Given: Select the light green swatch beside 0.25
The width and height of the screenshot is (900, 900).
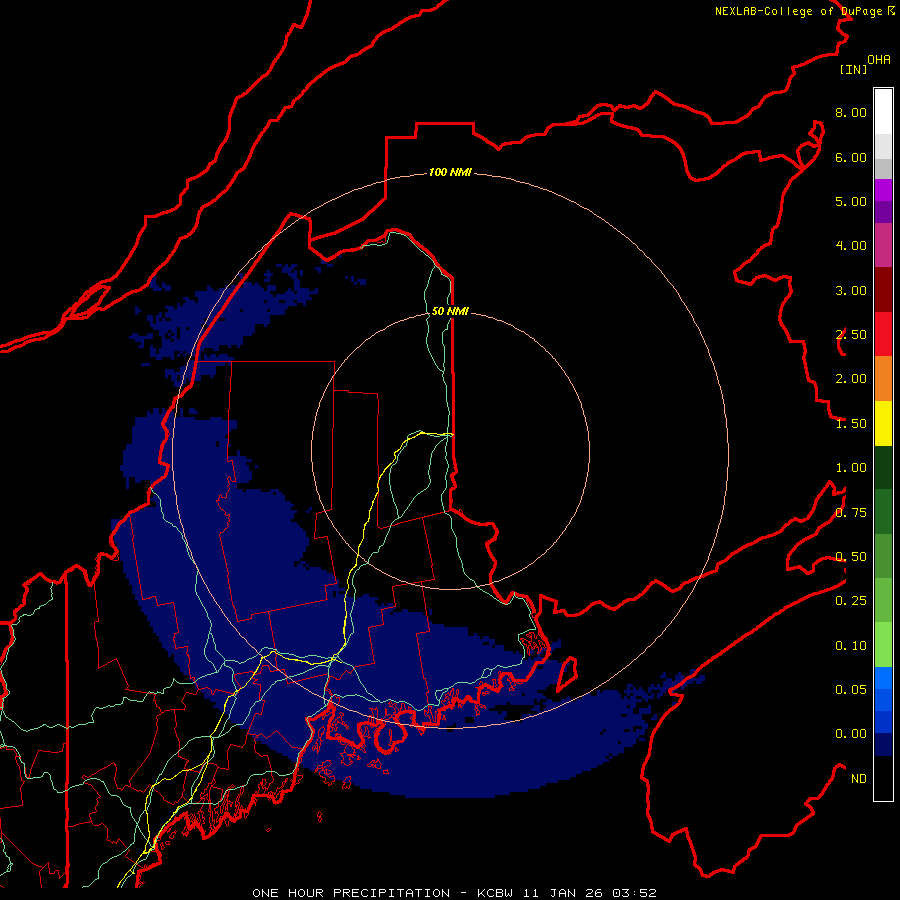Looking at the screenshot, I should tap(883, 600).
